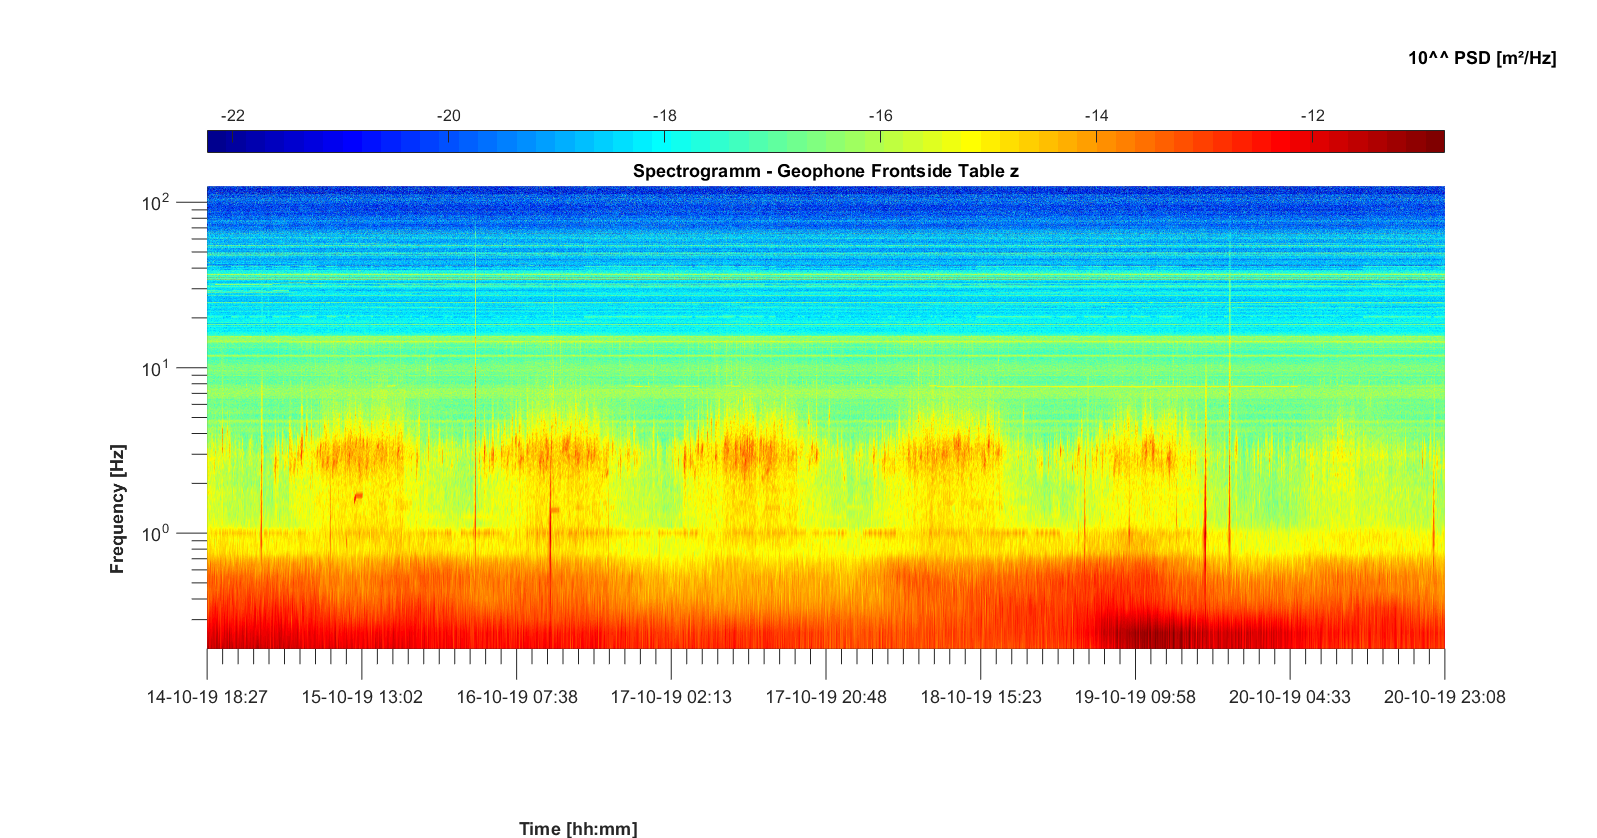
Task: Click the dark red end of the colorbar
Action: 1434,142
